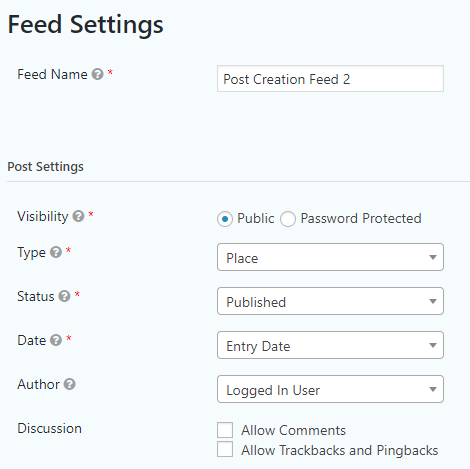Check Allow Trackbacks and Pingbacks

coord(225,449)
